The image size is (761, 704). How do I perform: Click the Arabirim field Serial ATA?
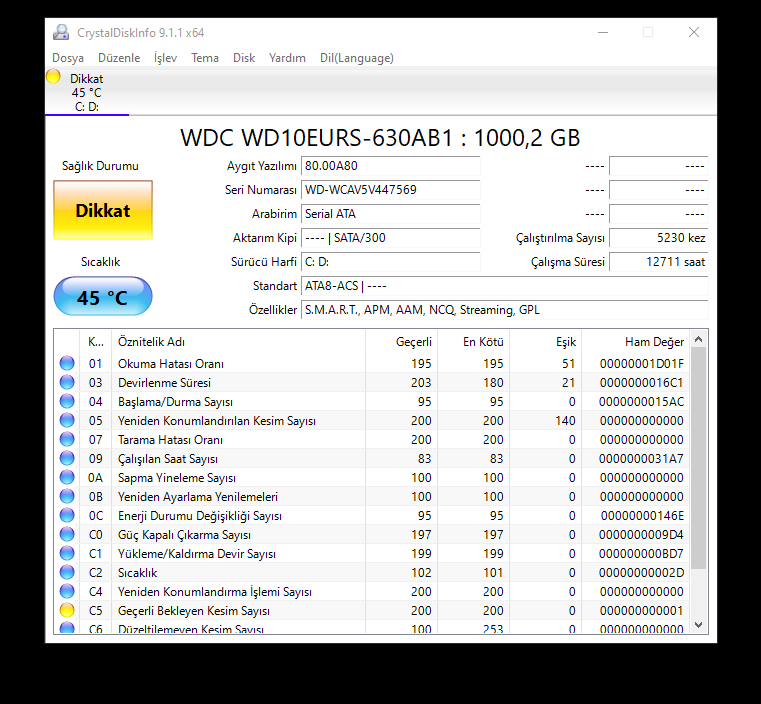[x=391, y=214]
